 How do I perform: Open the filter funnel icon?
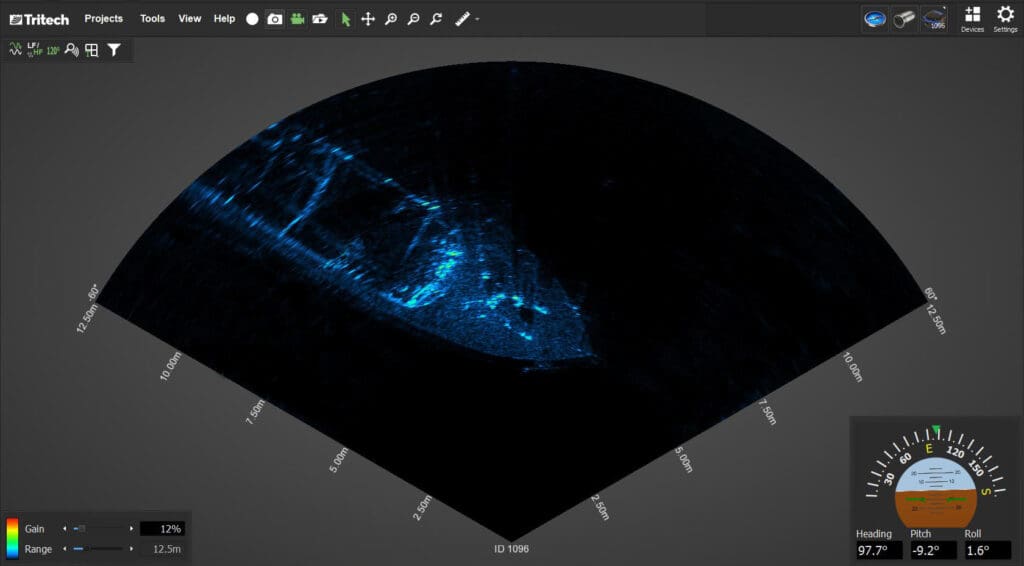click(114, 49)
